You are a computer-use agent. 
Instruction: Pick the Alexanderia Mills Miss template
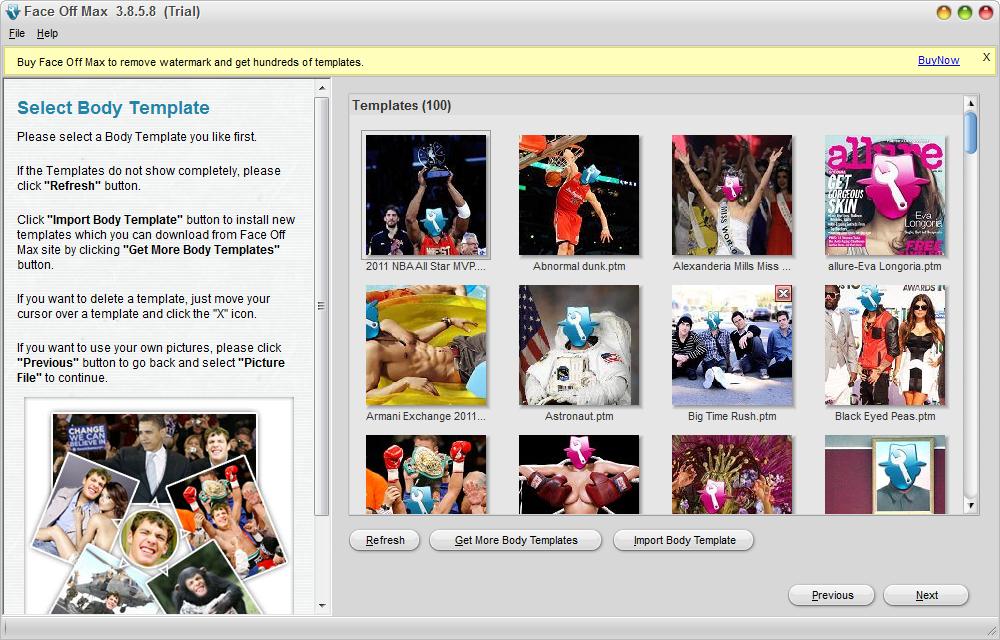pyautogui.click(x=732, y=196)
